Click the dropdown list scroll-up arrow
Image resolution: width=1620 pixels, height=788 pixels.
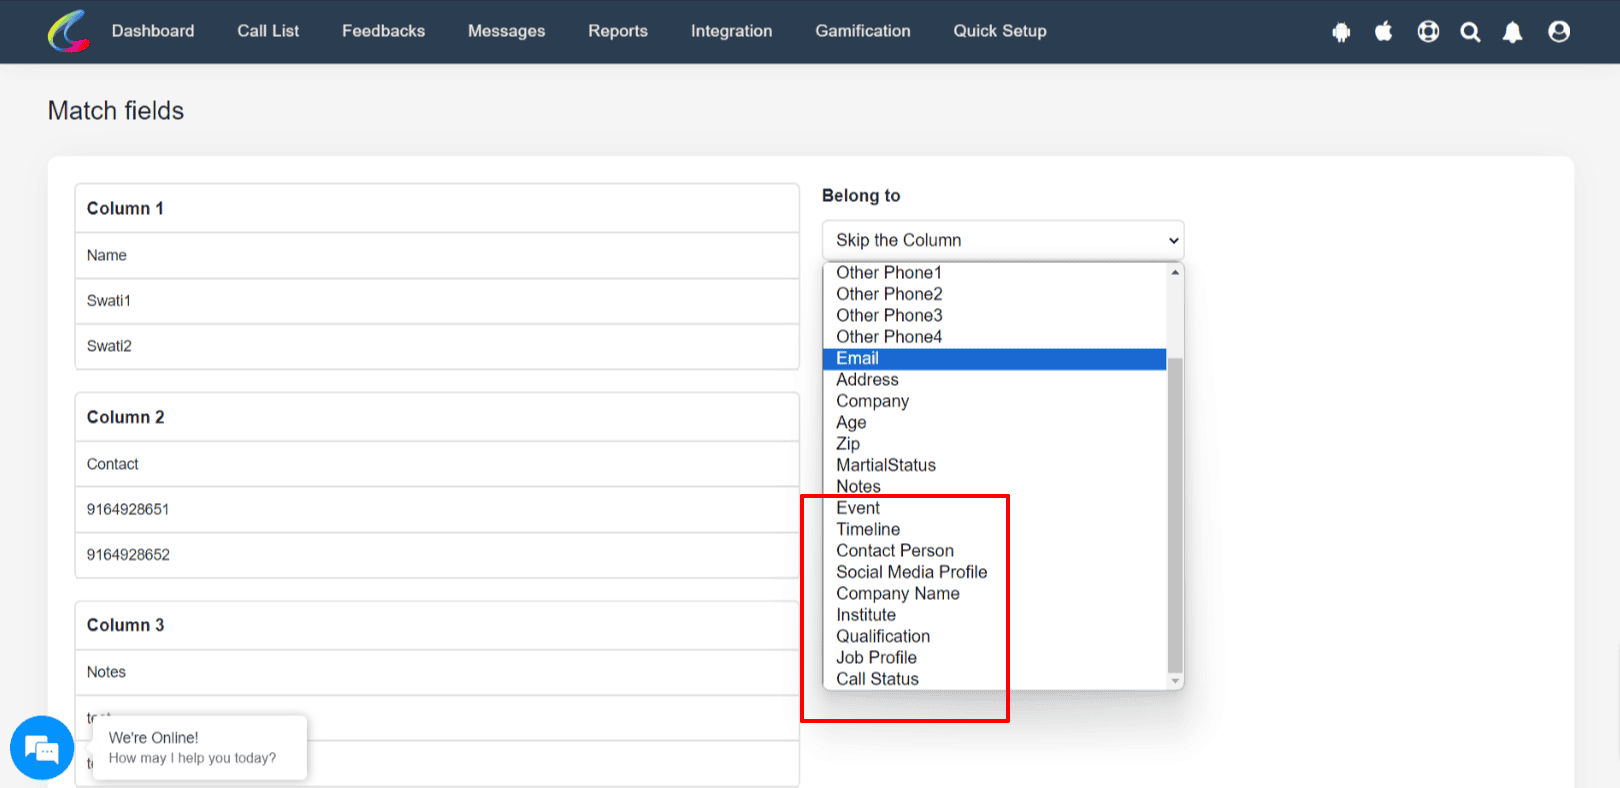point(1175,272)
